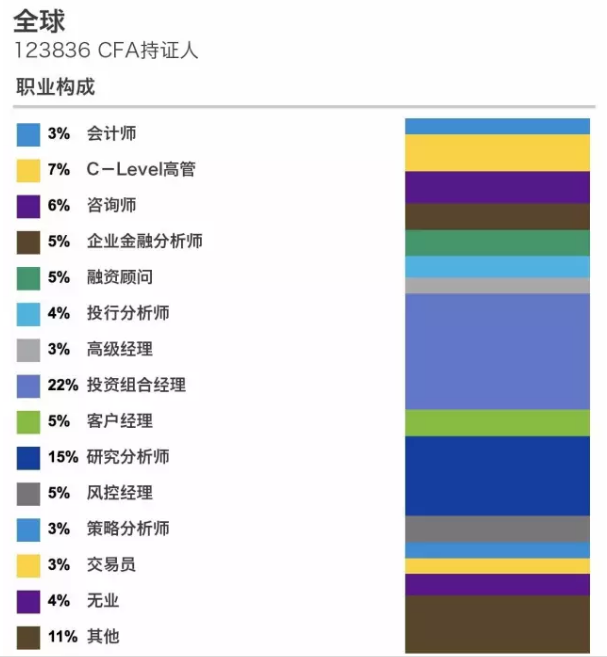Click the gray swatch beside 高级经理
Viewport: 607px width, 657px height.
click(28, 350)
